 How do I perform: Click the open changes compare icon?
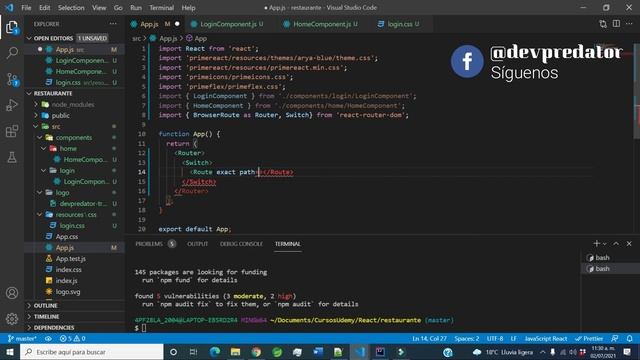pos(603,24)
